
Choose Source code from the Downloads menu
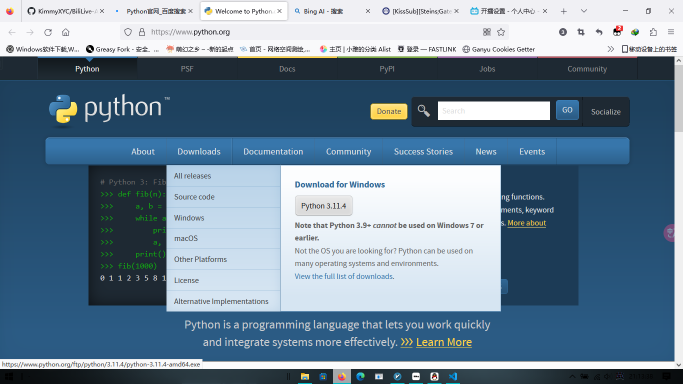[x=223, y=197]
